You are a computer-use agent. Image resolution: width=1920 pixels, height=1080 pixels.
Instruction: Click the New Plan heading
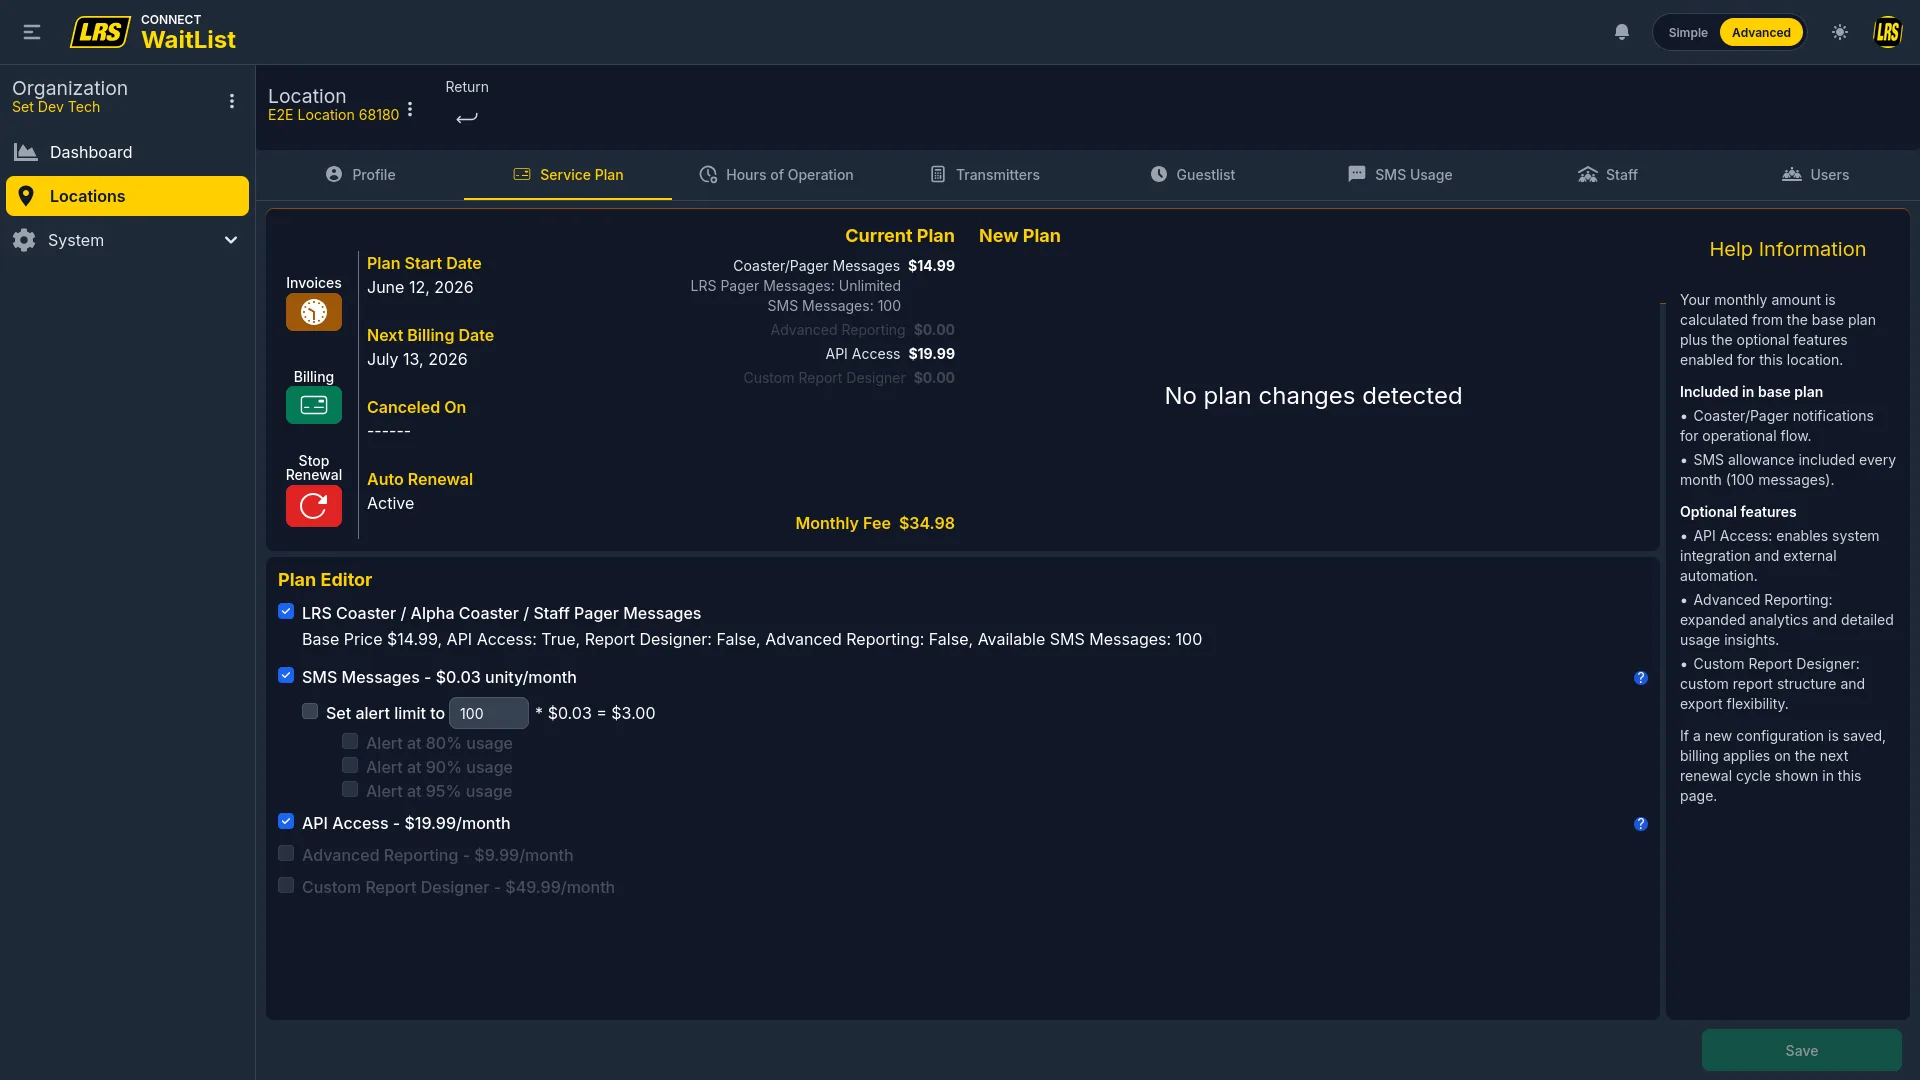click(x=1020, y=236)
